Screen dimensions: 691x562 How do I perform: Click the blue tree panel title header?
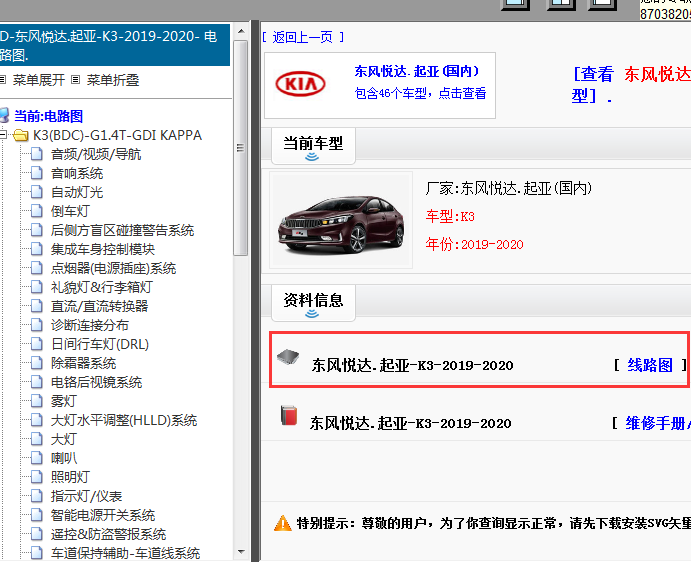pyautogui.click(x=115, y=45)
